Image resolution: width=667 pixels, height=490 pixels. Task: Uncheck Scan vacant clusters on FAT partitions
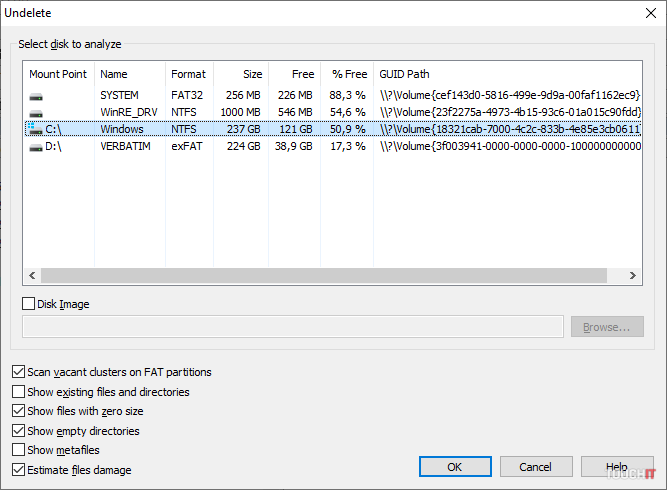point(18,372)
